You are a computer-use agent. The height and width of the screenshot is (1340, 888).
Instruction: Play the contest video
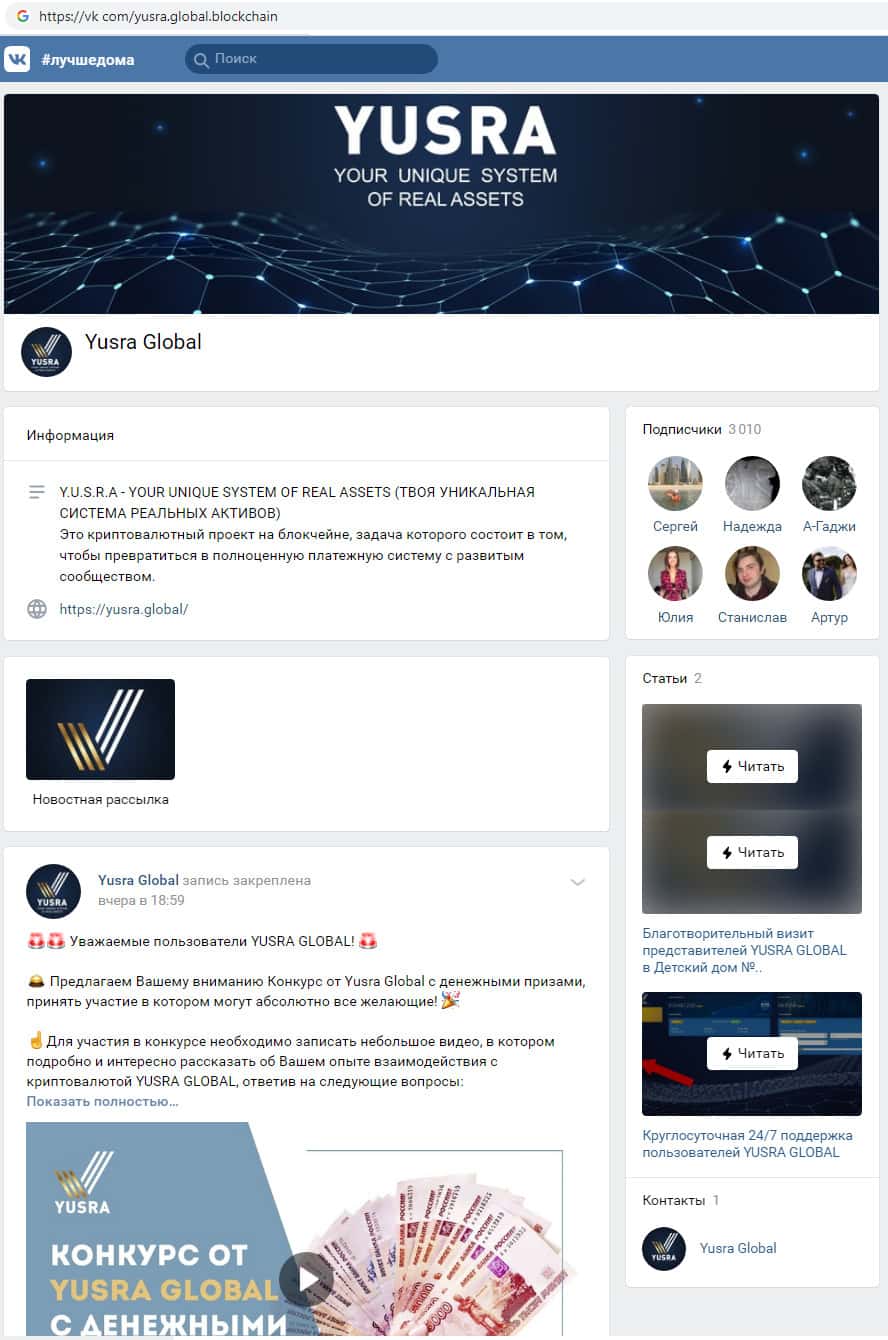[306, 1279]
